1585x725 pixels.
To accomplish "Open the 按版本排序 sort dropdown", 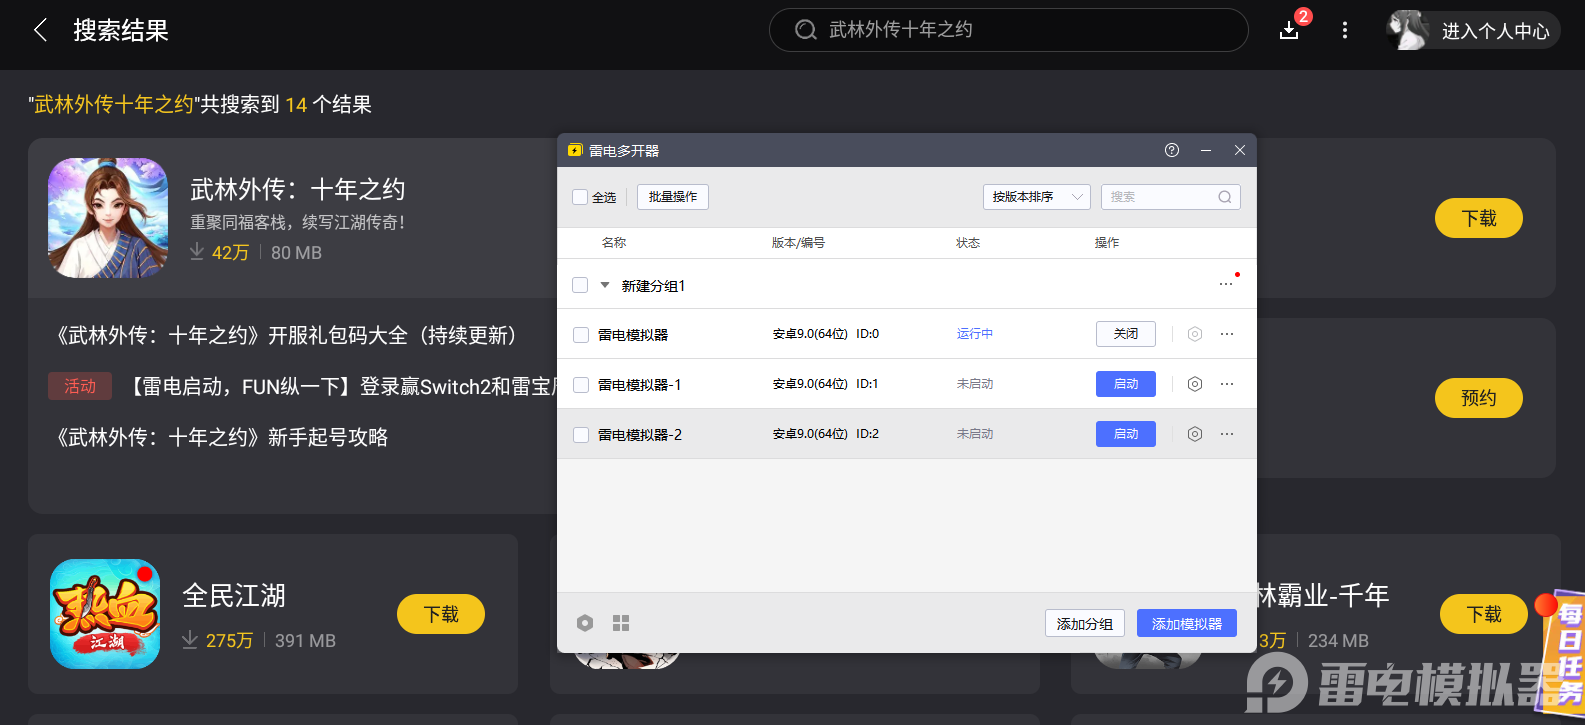I will (1036, 197).
